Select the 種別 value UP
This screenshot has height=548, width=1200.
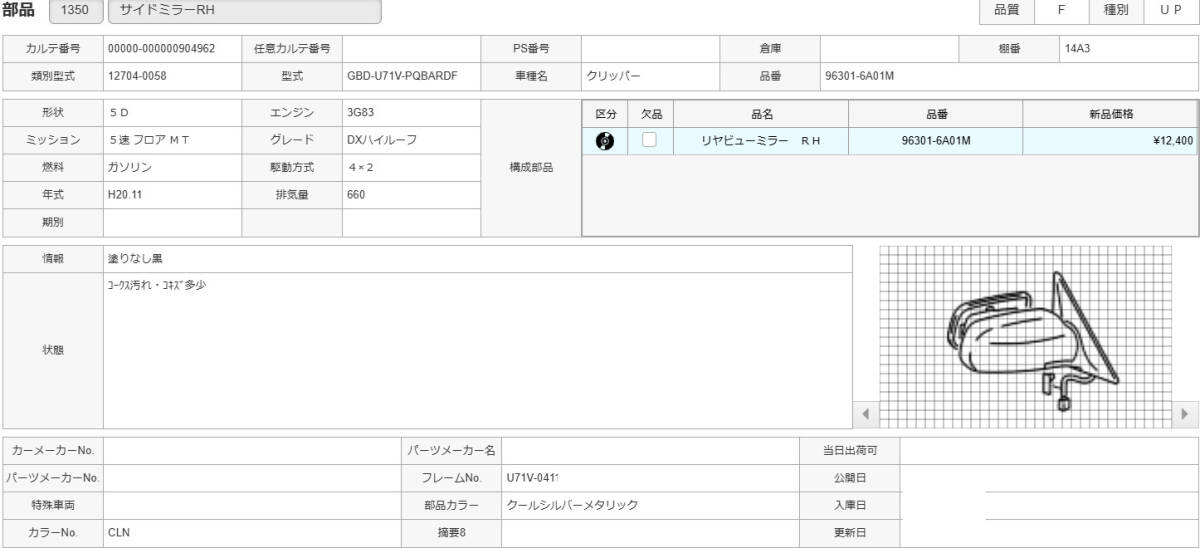click(1171, 10)
